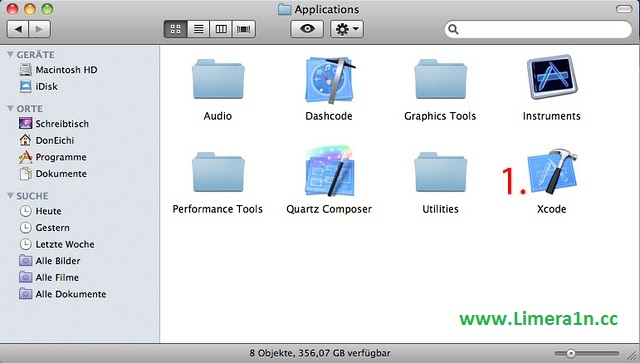Screen dimensions: 640x363
Task: Select the Xcode label
Action: (x=551, y=209)
